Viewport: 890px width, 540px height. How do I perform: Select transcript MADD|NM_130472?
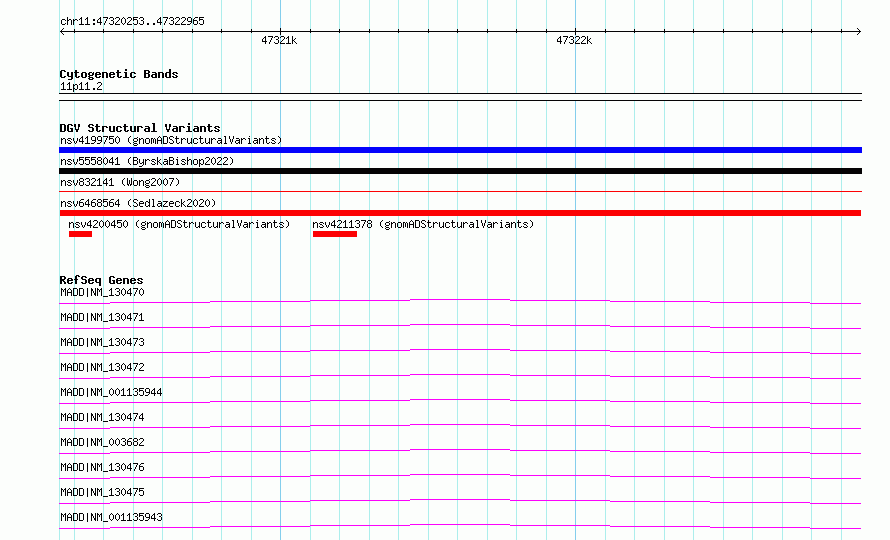tap(102, 367)
